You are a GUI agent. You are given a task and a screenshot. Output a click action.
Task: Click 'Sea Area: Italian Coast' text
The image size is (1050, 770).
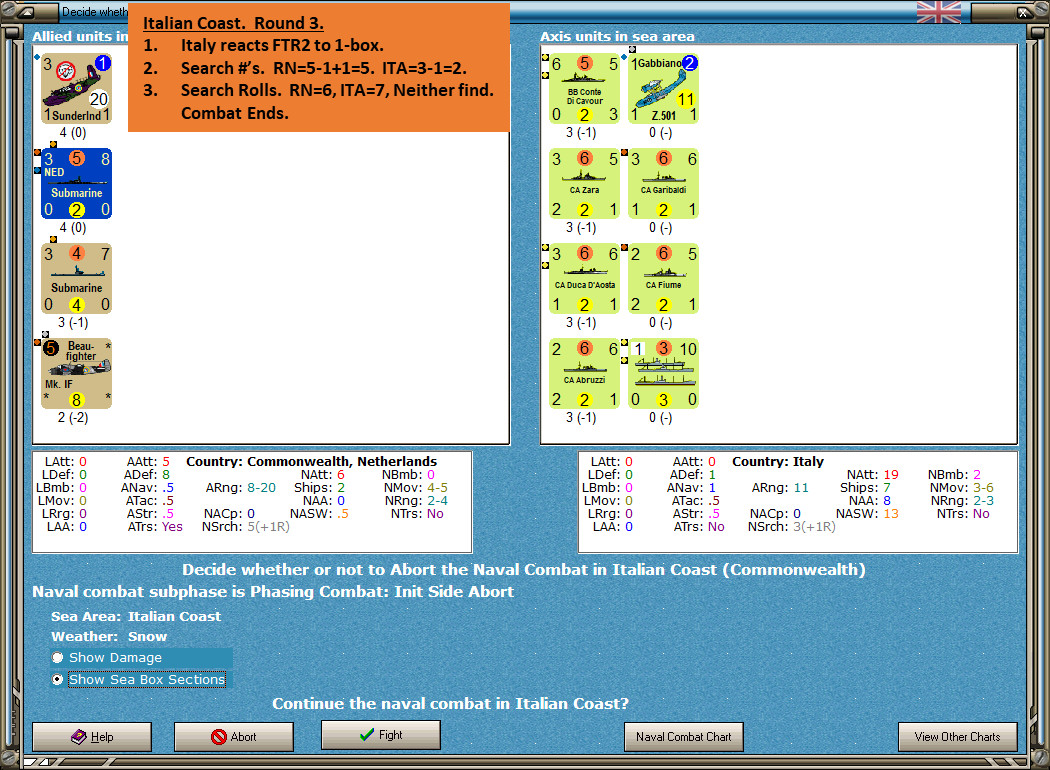pos(136,616)
